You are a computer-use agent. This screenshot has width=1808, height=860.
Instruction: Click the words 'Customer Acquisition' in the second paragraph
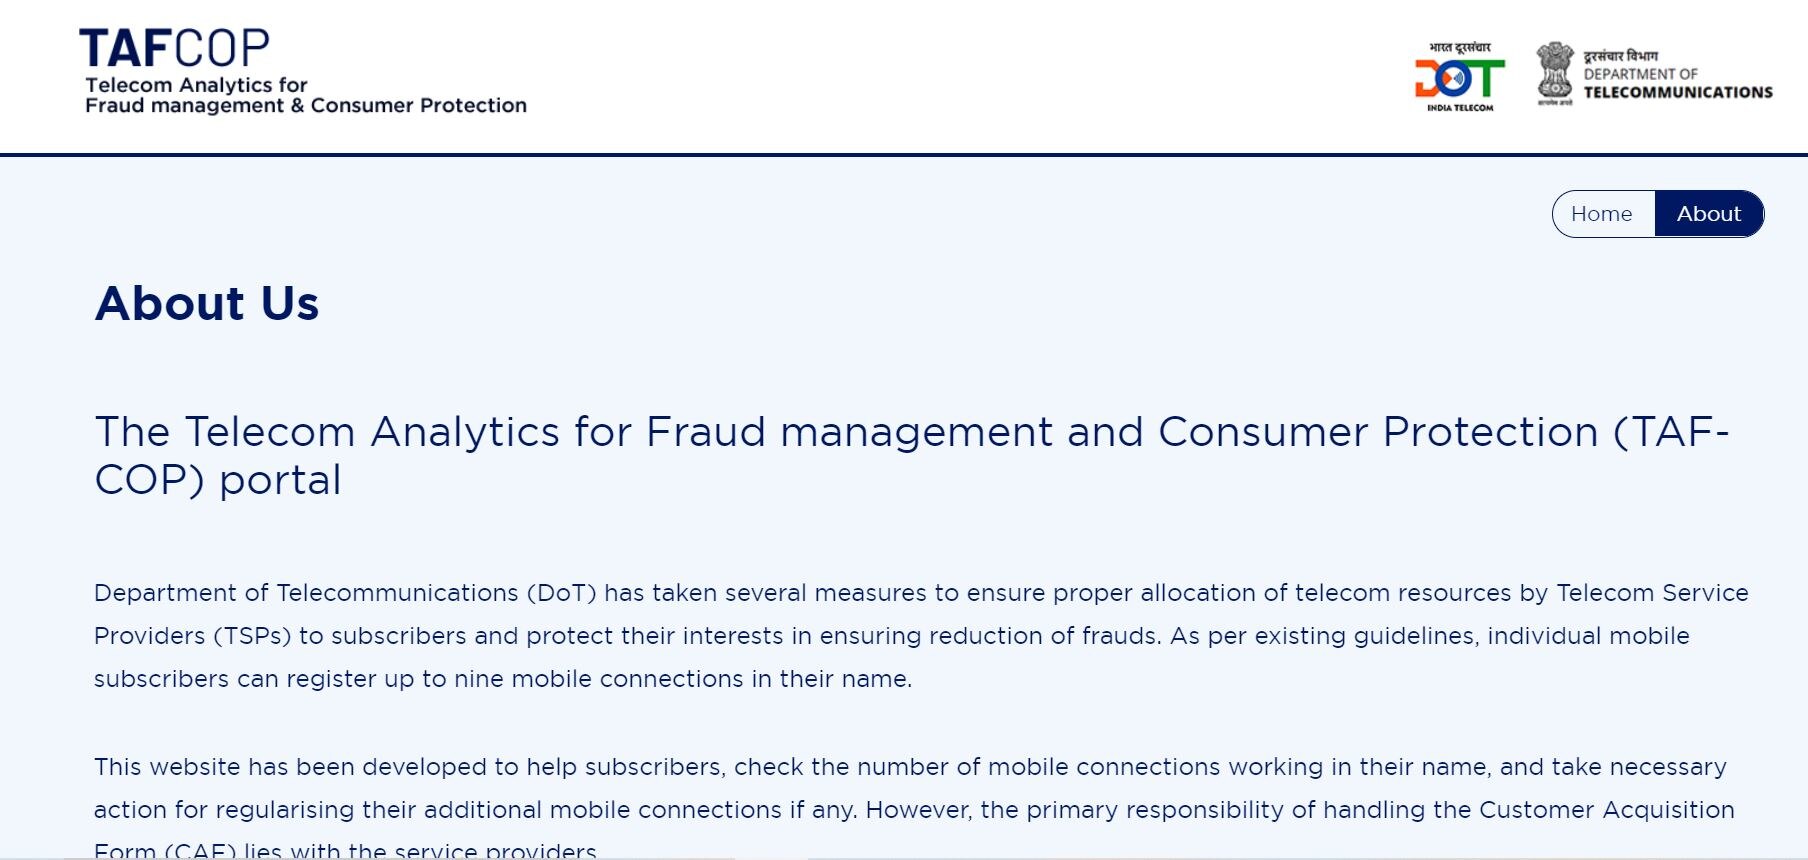[x=1606, y=810]
